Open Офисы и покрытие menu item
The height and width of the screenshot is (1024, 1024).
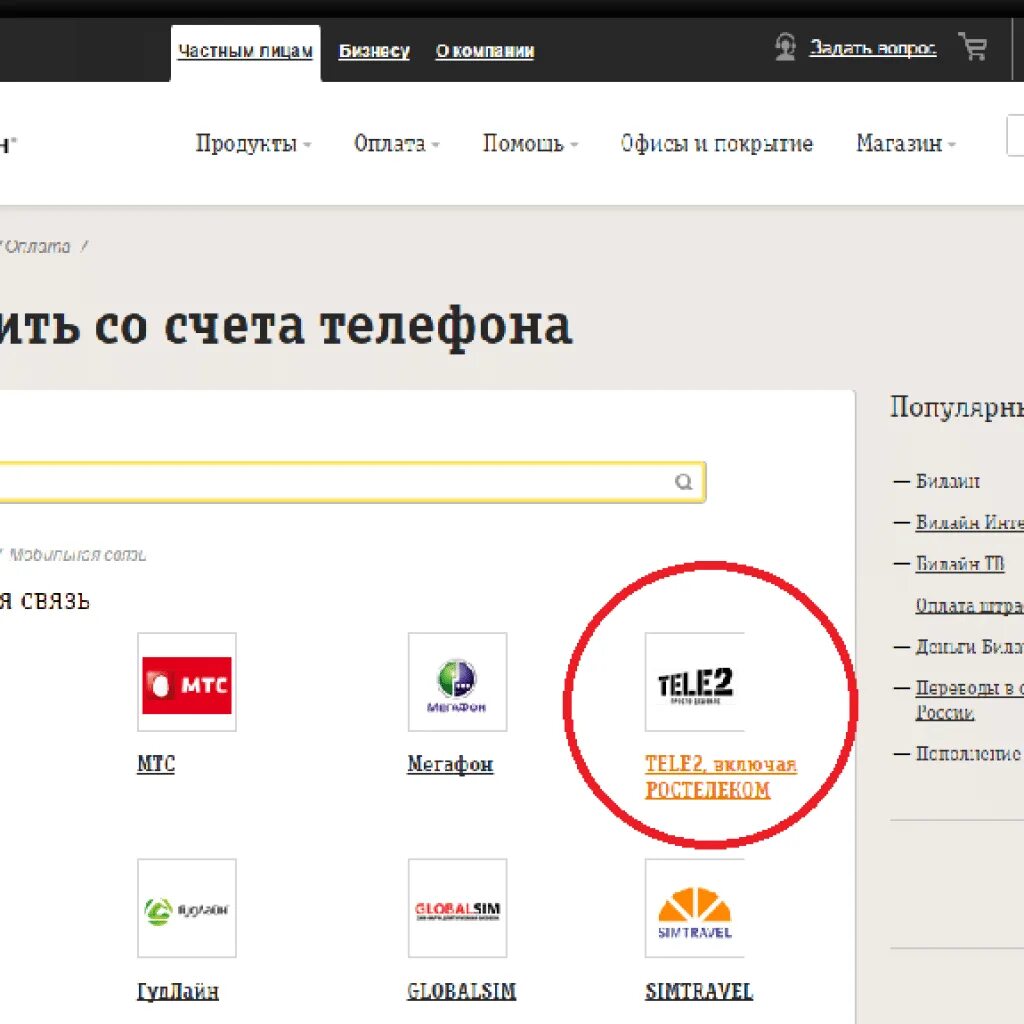click(716, 143)
